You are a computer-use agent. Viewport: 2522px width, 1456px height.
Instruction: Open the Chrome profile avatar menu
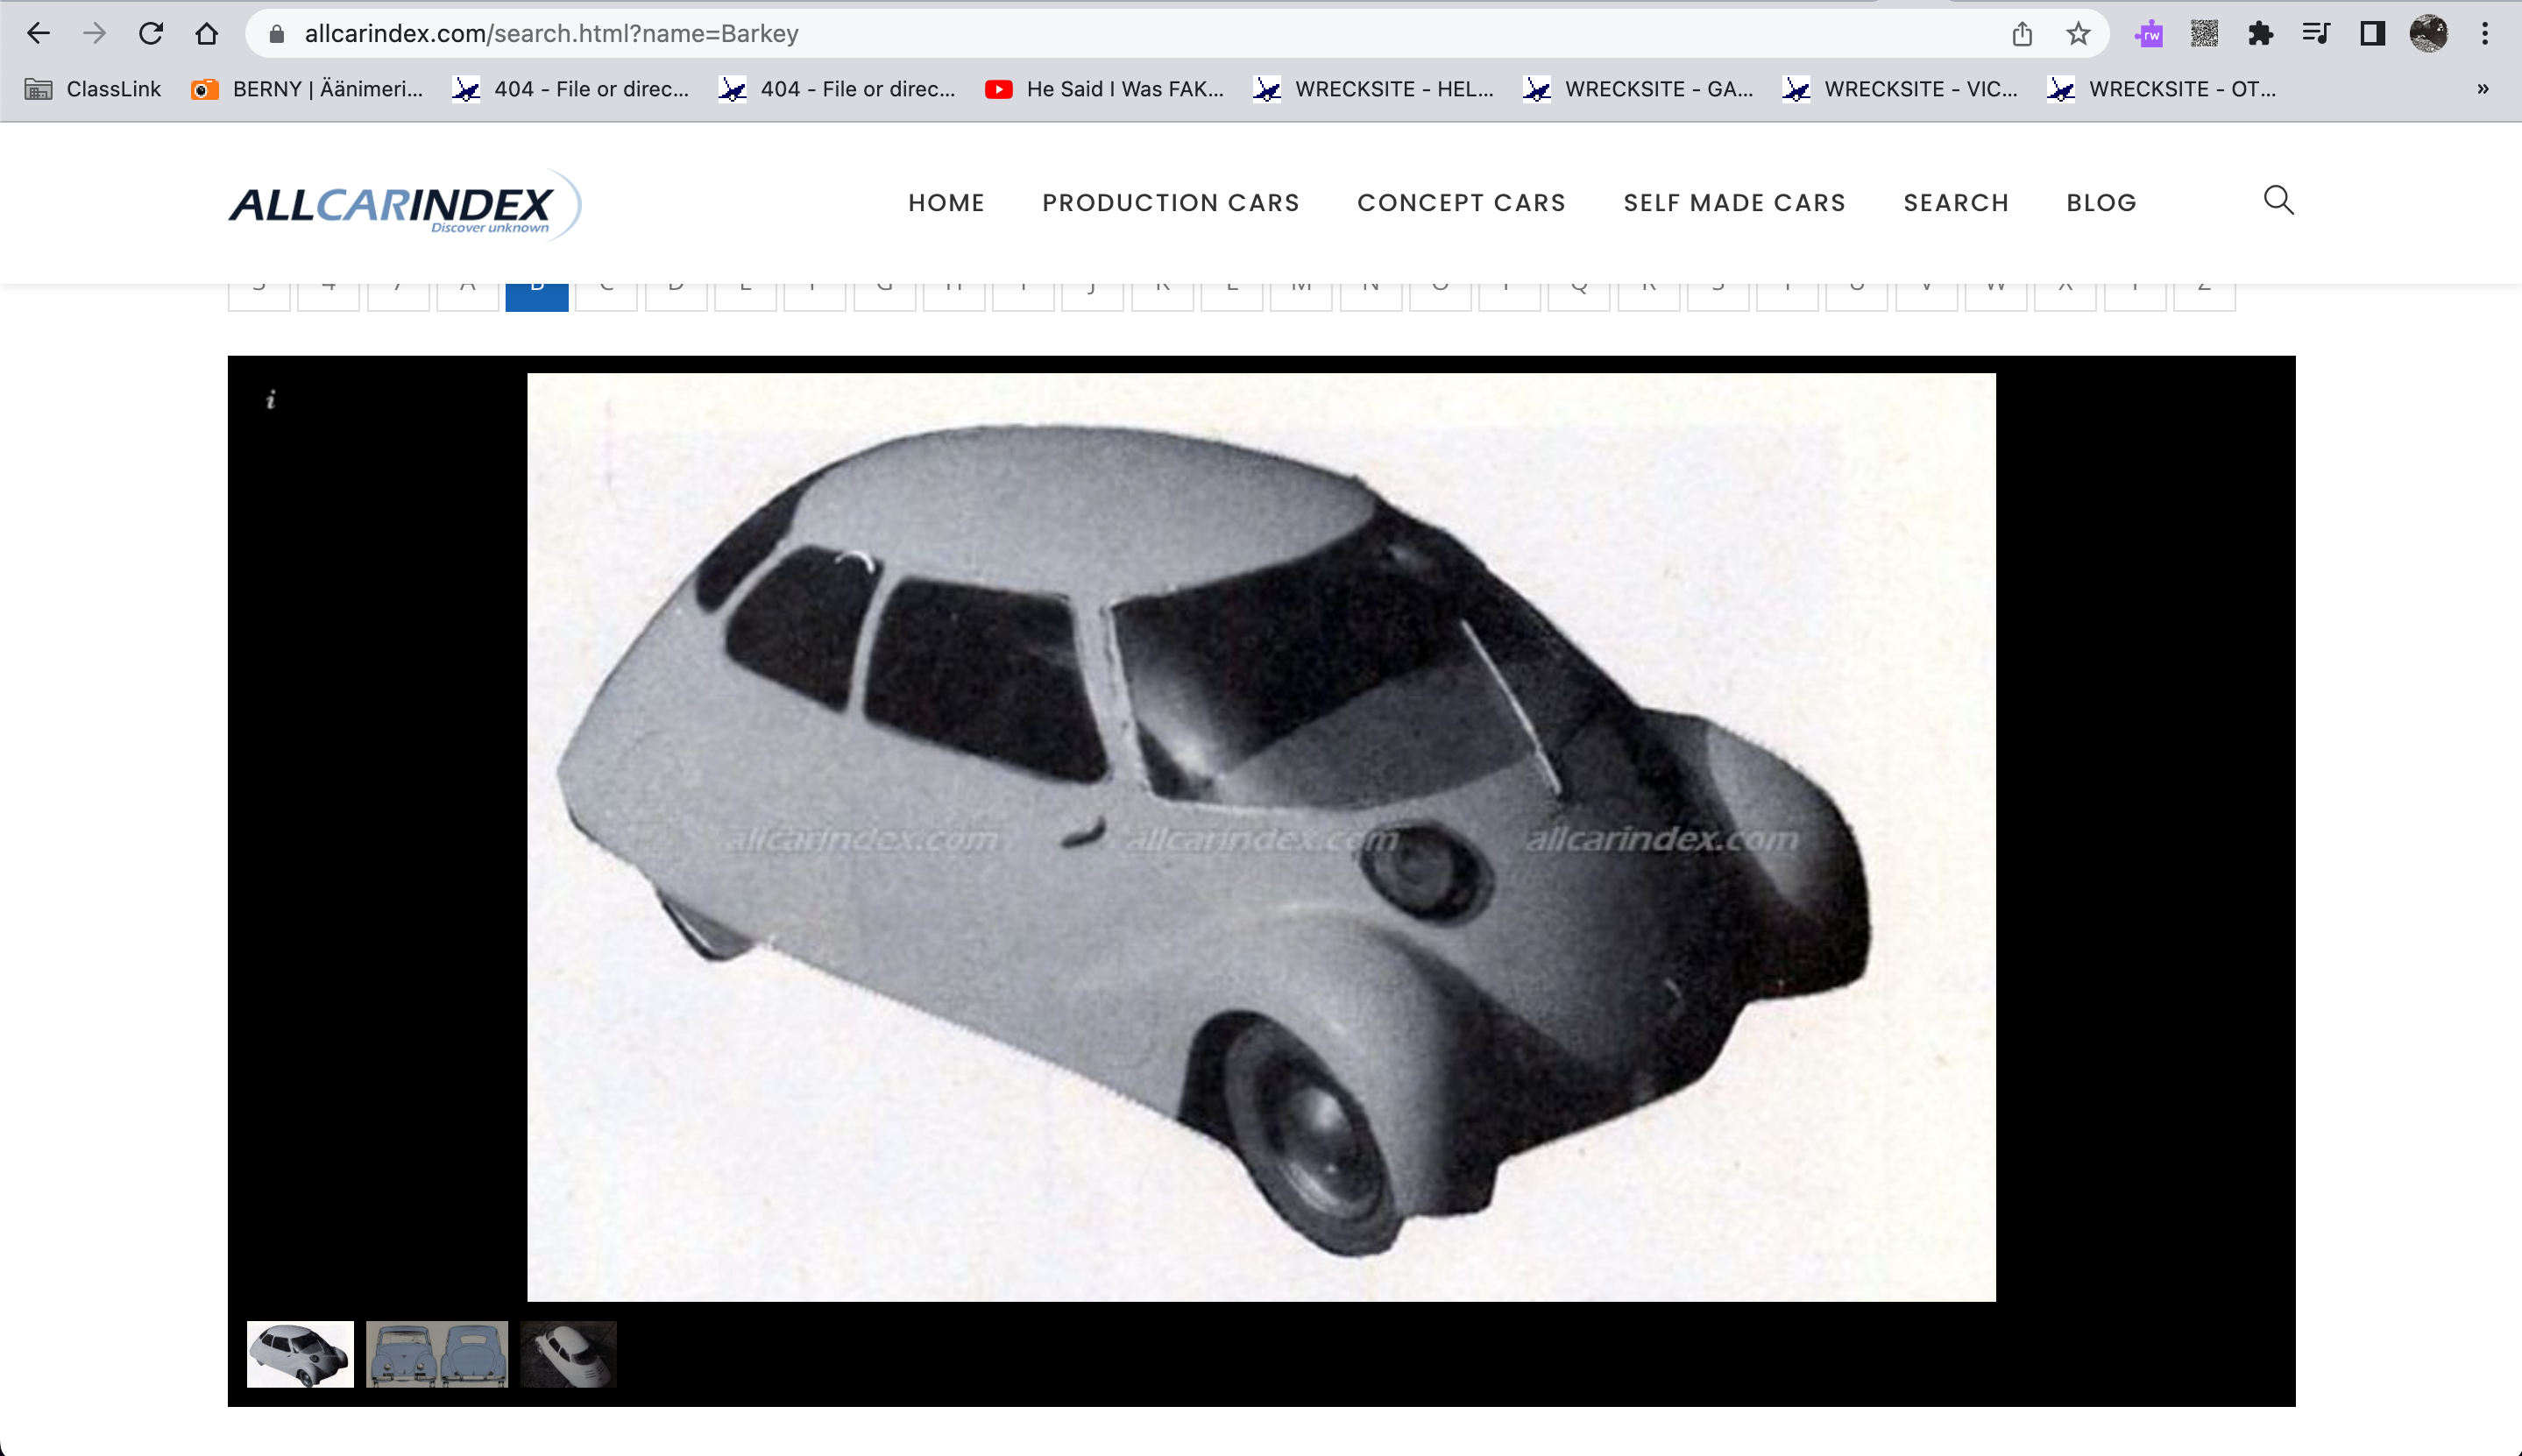point(2428,34)
